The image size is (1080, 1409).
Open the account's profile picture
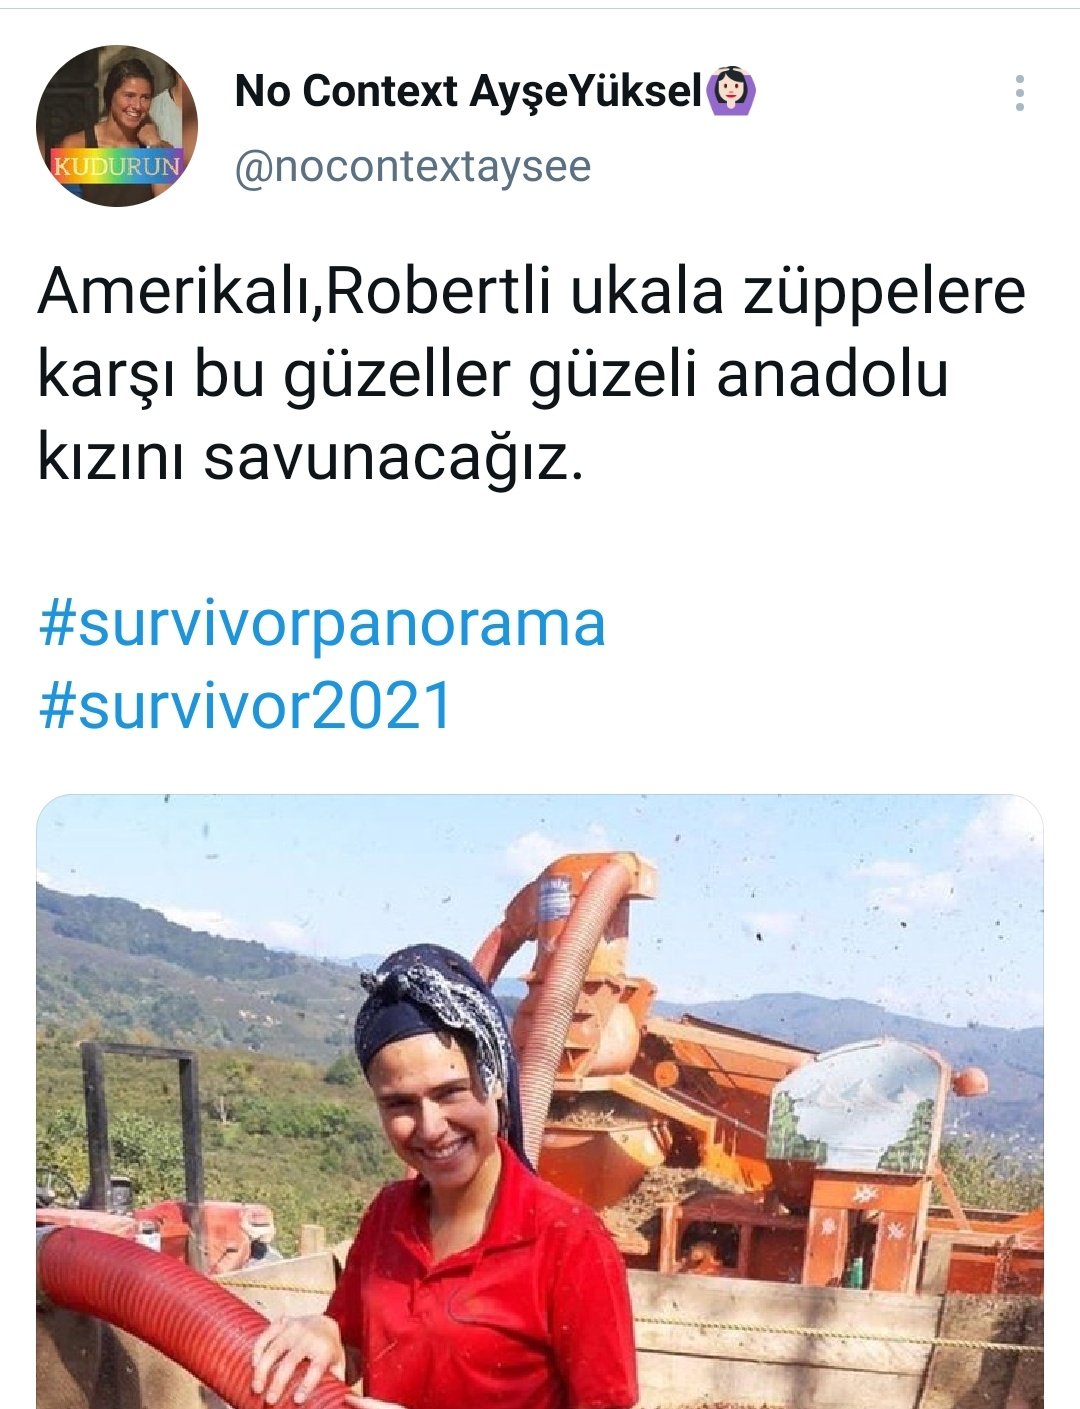[117, 126]
